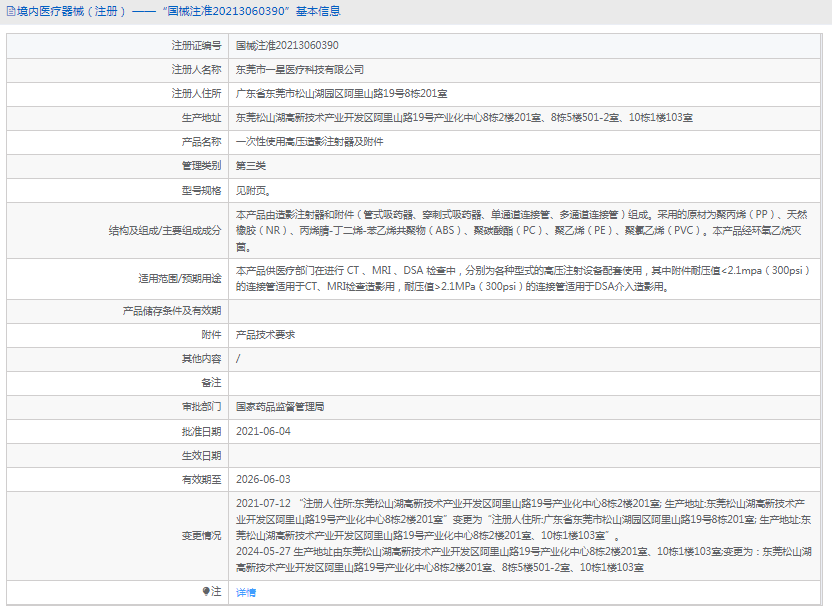The height and width of the screenshot is (614, 832).
Task: Click the 结构及组成 description text
Action: [x=521, y=230]
